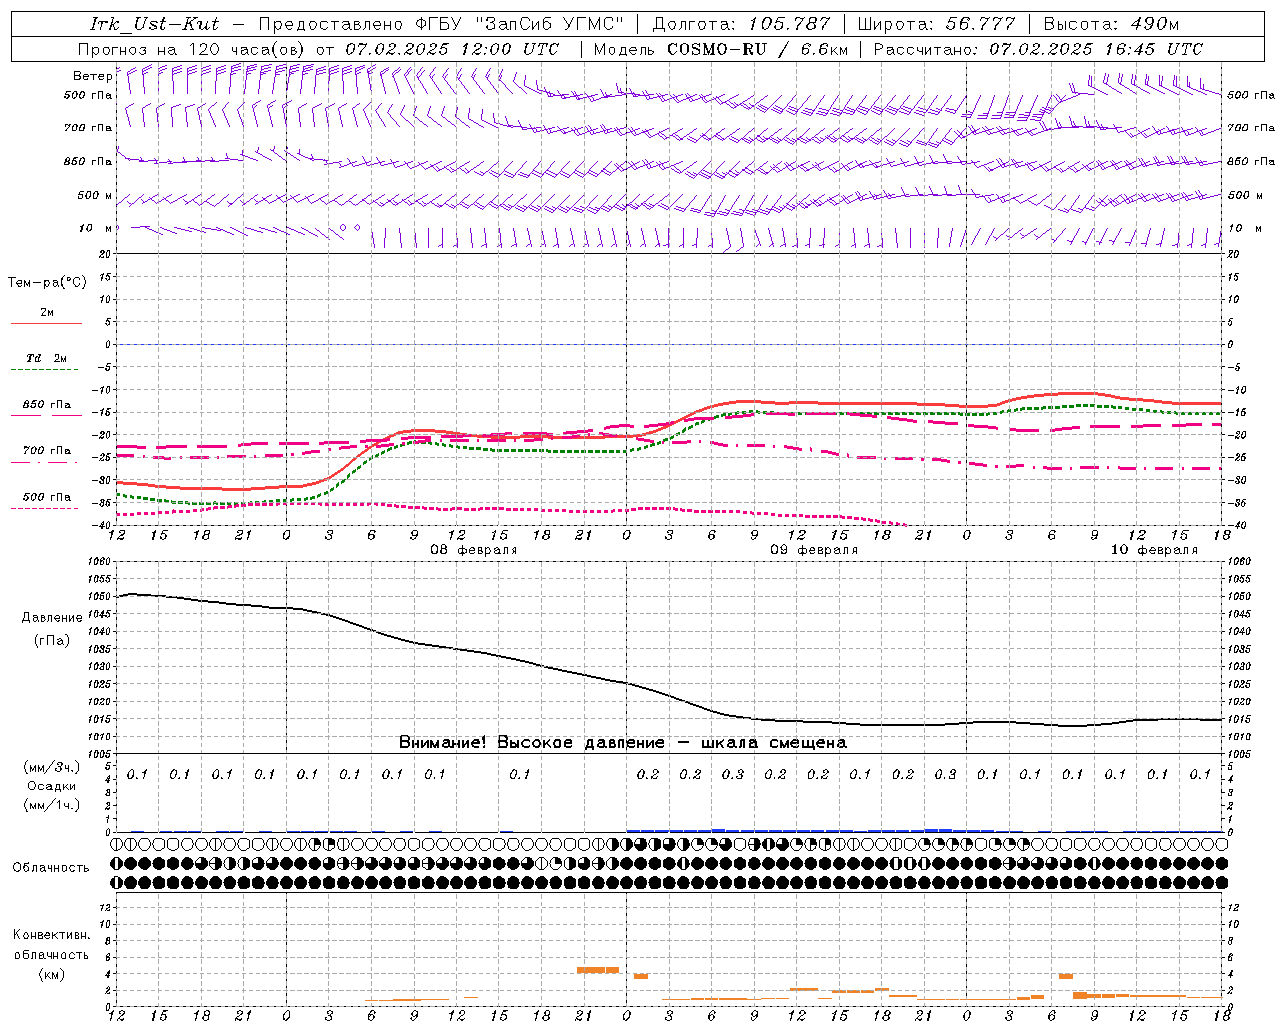This screenshot has height=1024, width=1280.
Task: Click the "500 гПа" temperature legend entry
Action: coord(47,497)
